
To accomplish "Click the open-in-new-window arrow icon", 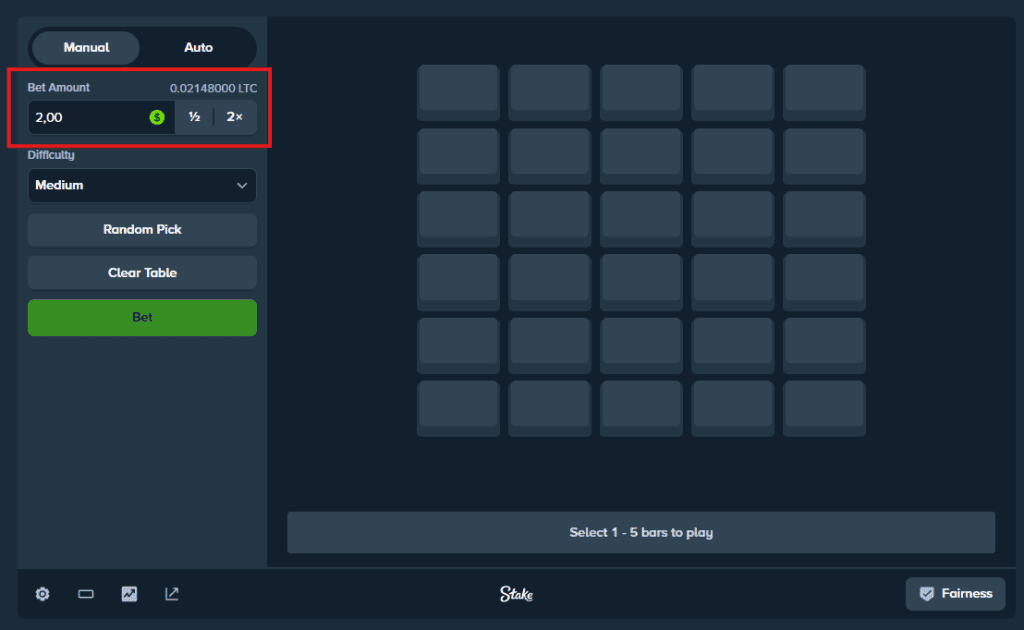I will click(x=171, y=593).
